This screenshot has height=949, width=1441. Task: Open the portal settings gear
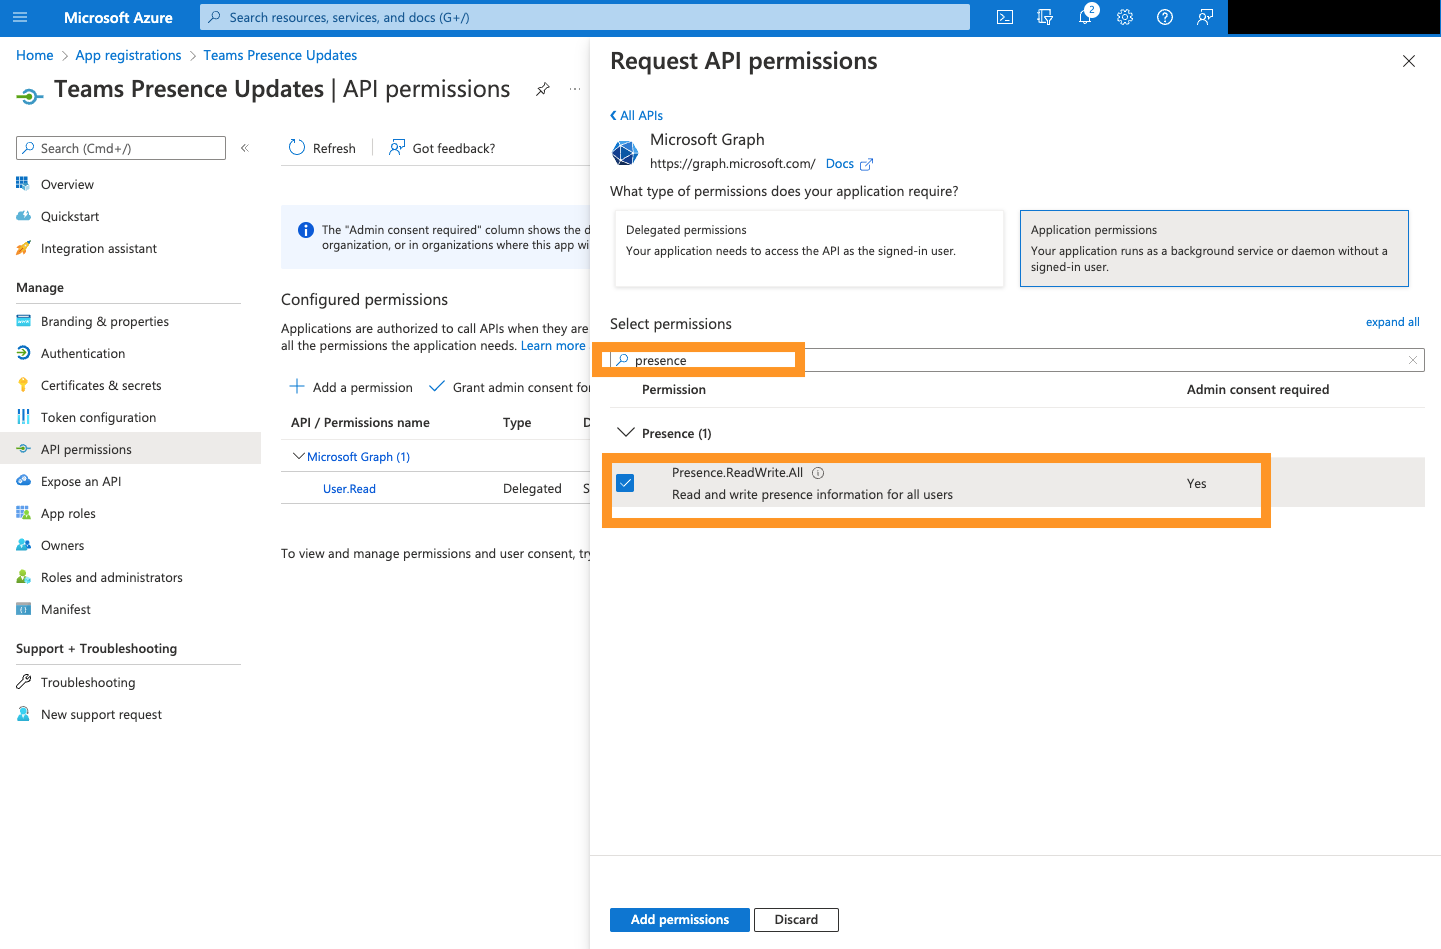tap(1124, 17)
